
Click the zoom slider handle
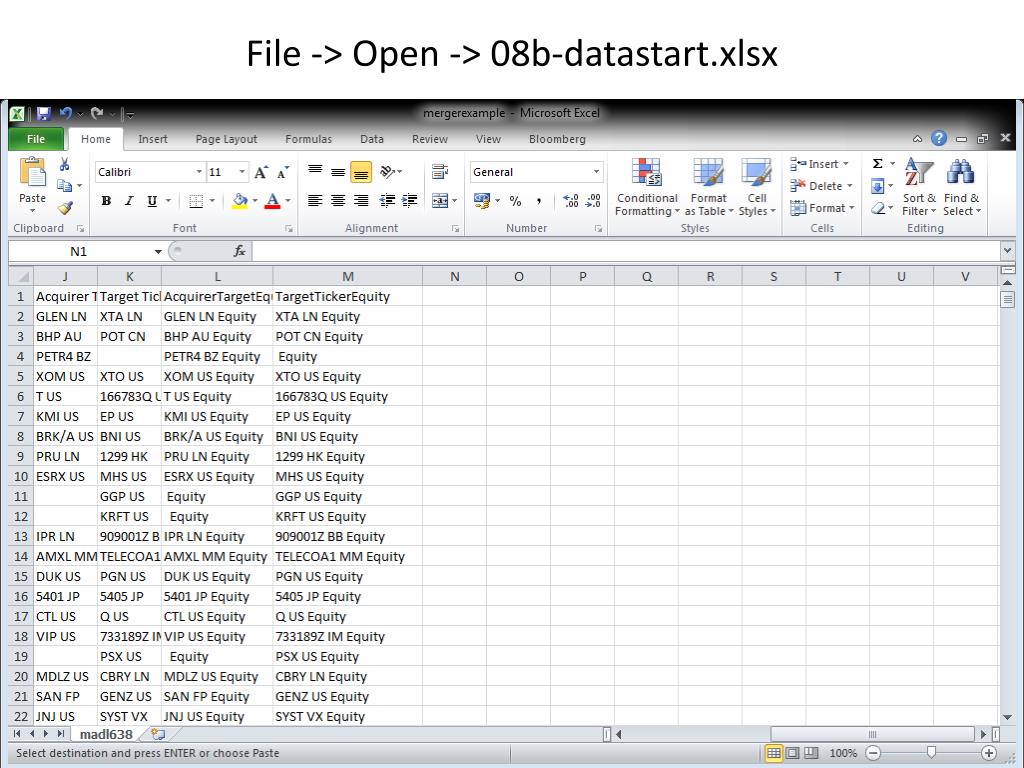click(x=931, y=753)
